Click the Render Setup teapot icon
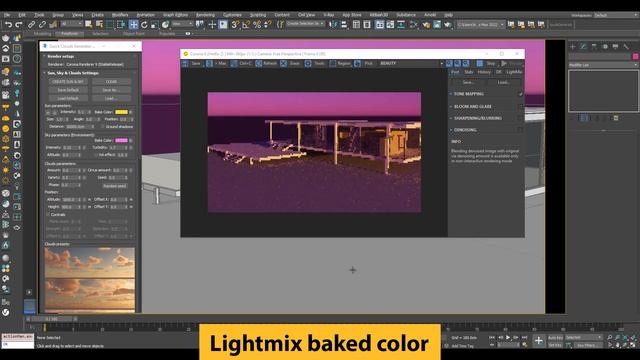 [426, 25]
